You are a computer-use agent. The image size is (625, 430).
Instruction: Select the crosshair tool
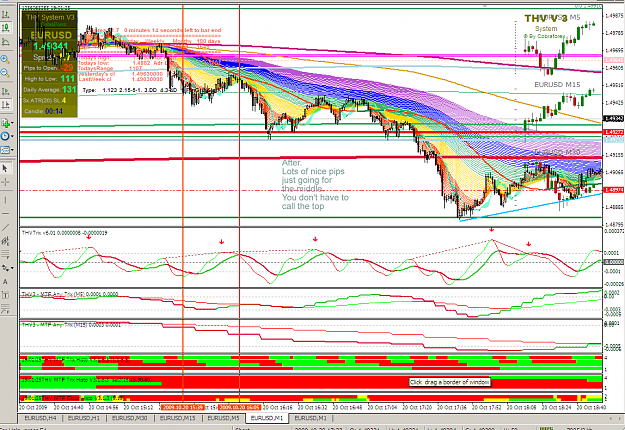pyautogui.click(x=6, y=182)
